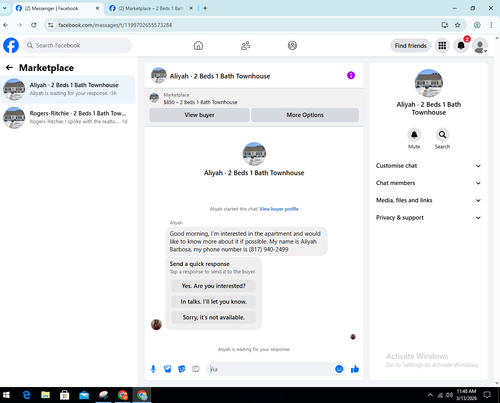Screen dimensions: 500x403
Task: Send quick response 'Sorry, it's not available.'
Action: (214, 317)
